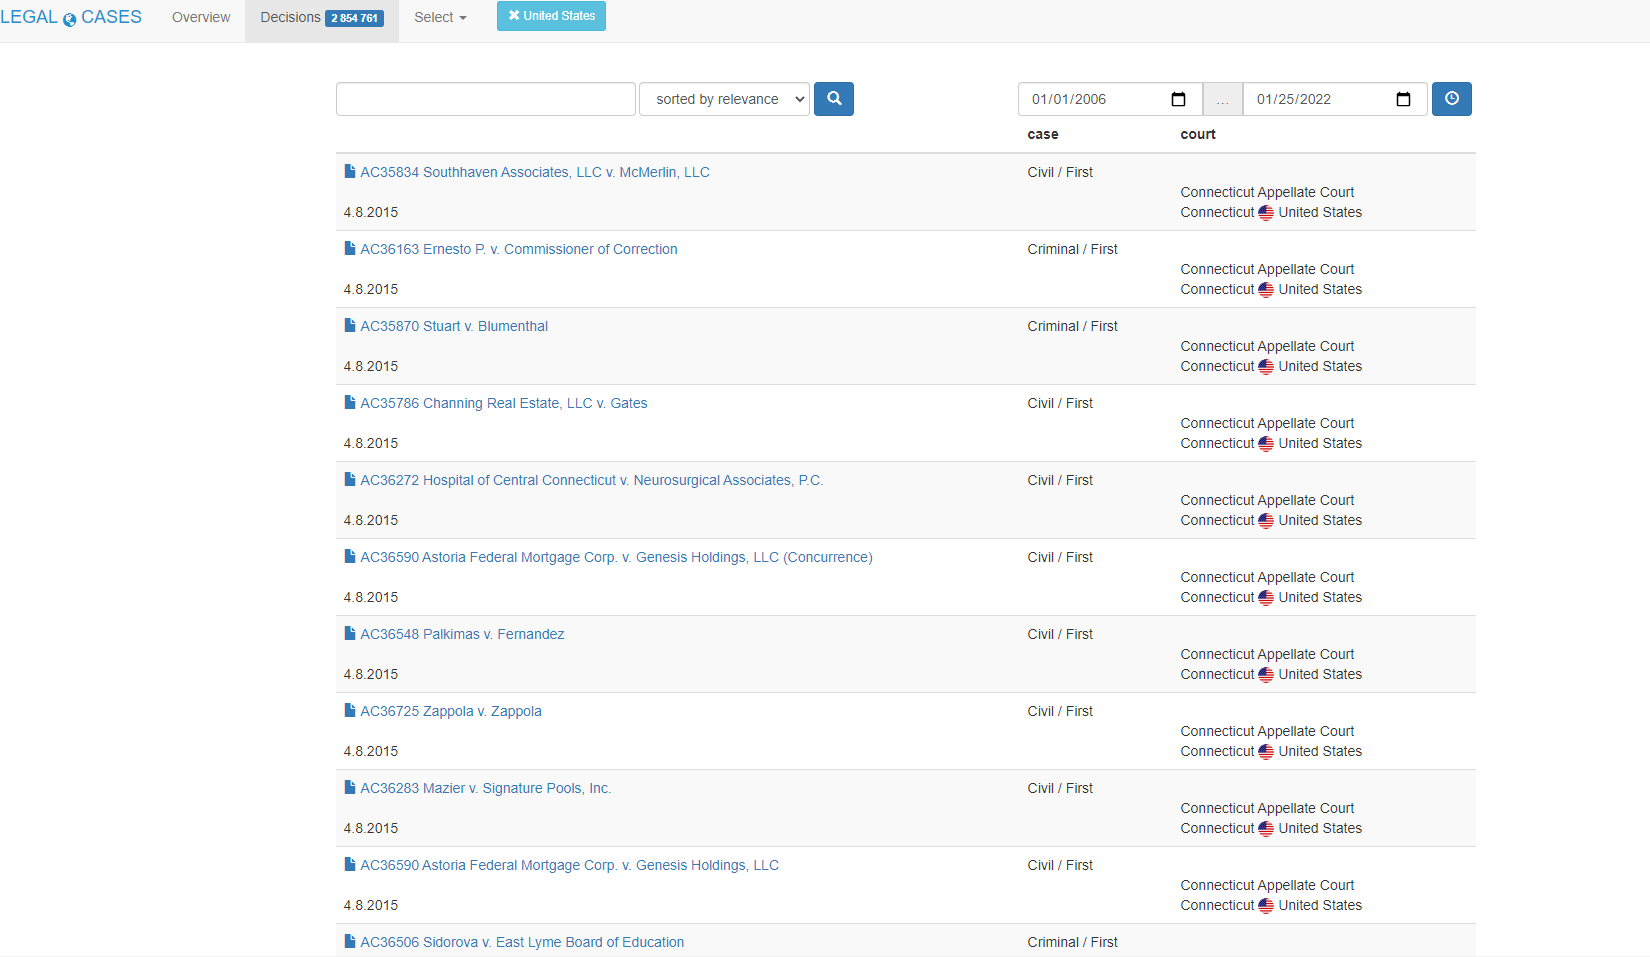
Task: Click US flag icon in Ernesto P. row
Action: [1266, 289]
